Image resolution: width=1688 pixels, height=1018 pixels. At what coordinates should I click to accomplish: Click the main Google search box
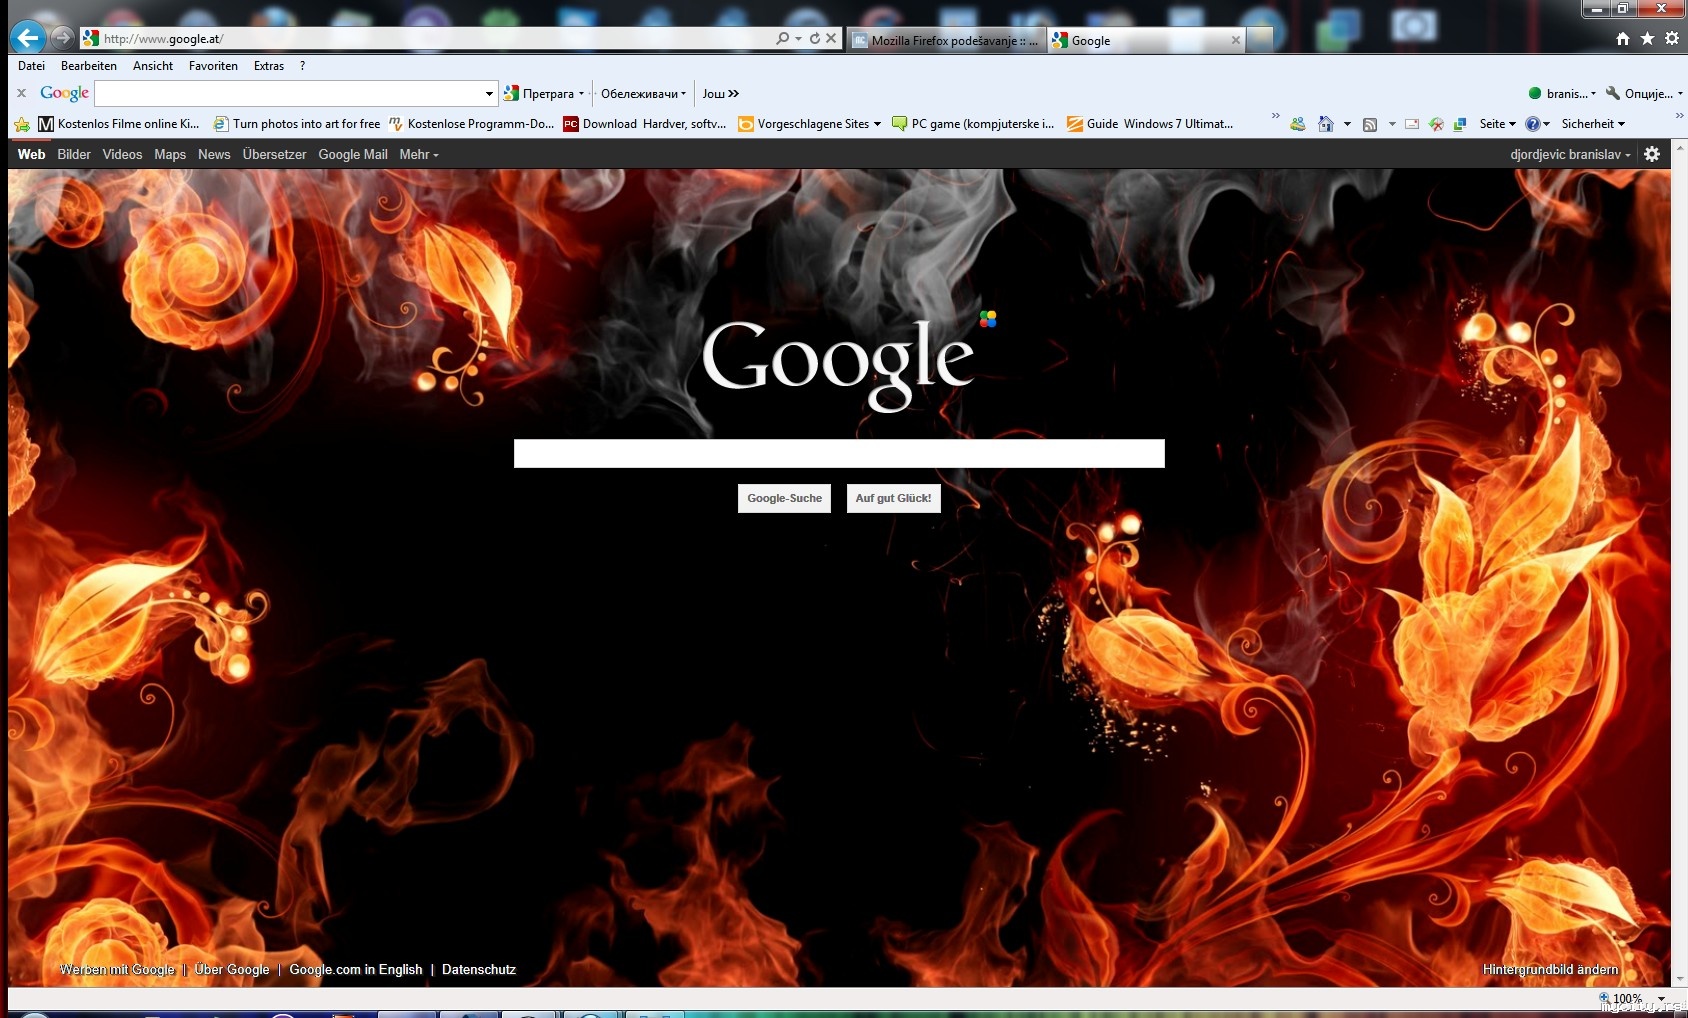pos(839,453)
